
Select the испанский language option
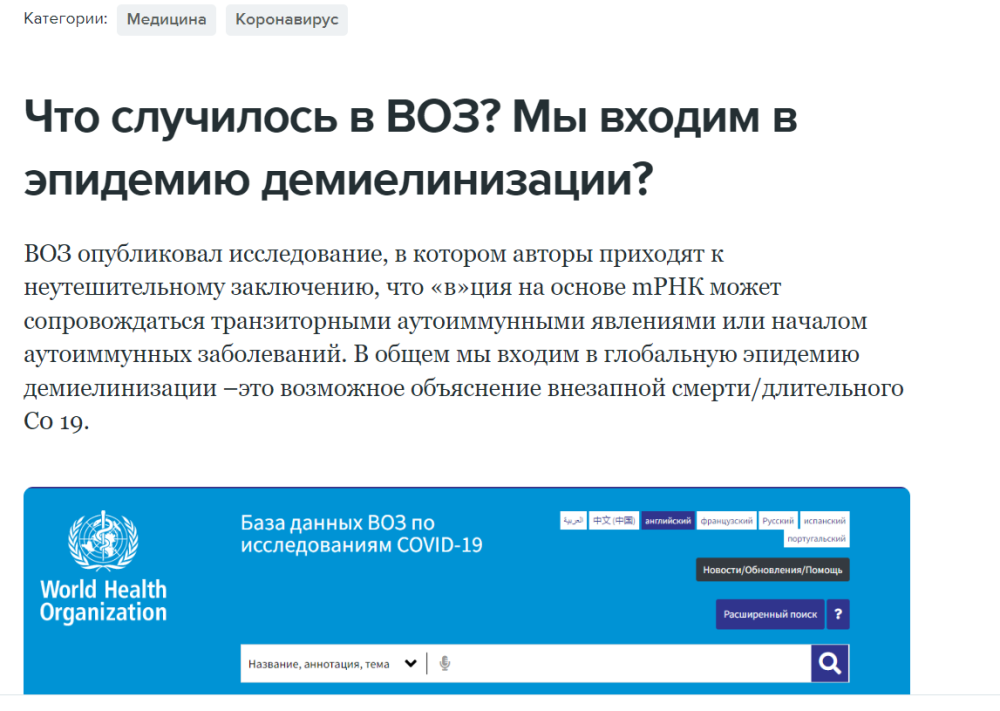tap(825, 520)
